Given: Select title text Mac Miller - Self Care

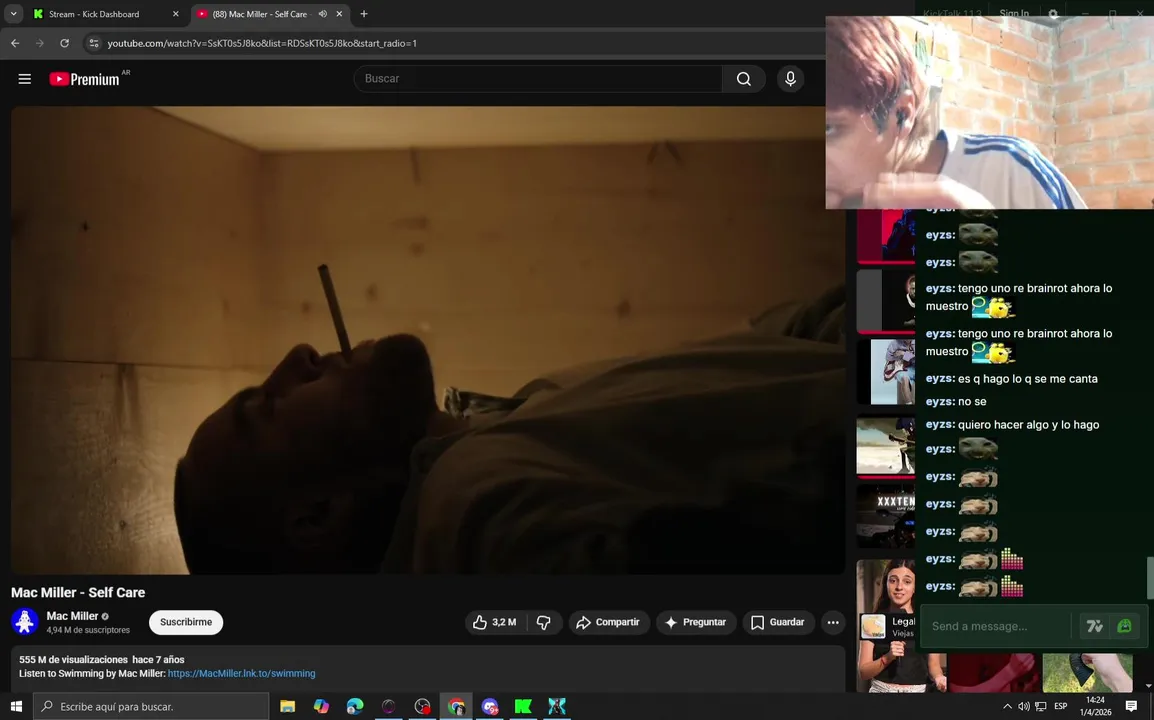Looking at the screenshot, I should (78, 593).
